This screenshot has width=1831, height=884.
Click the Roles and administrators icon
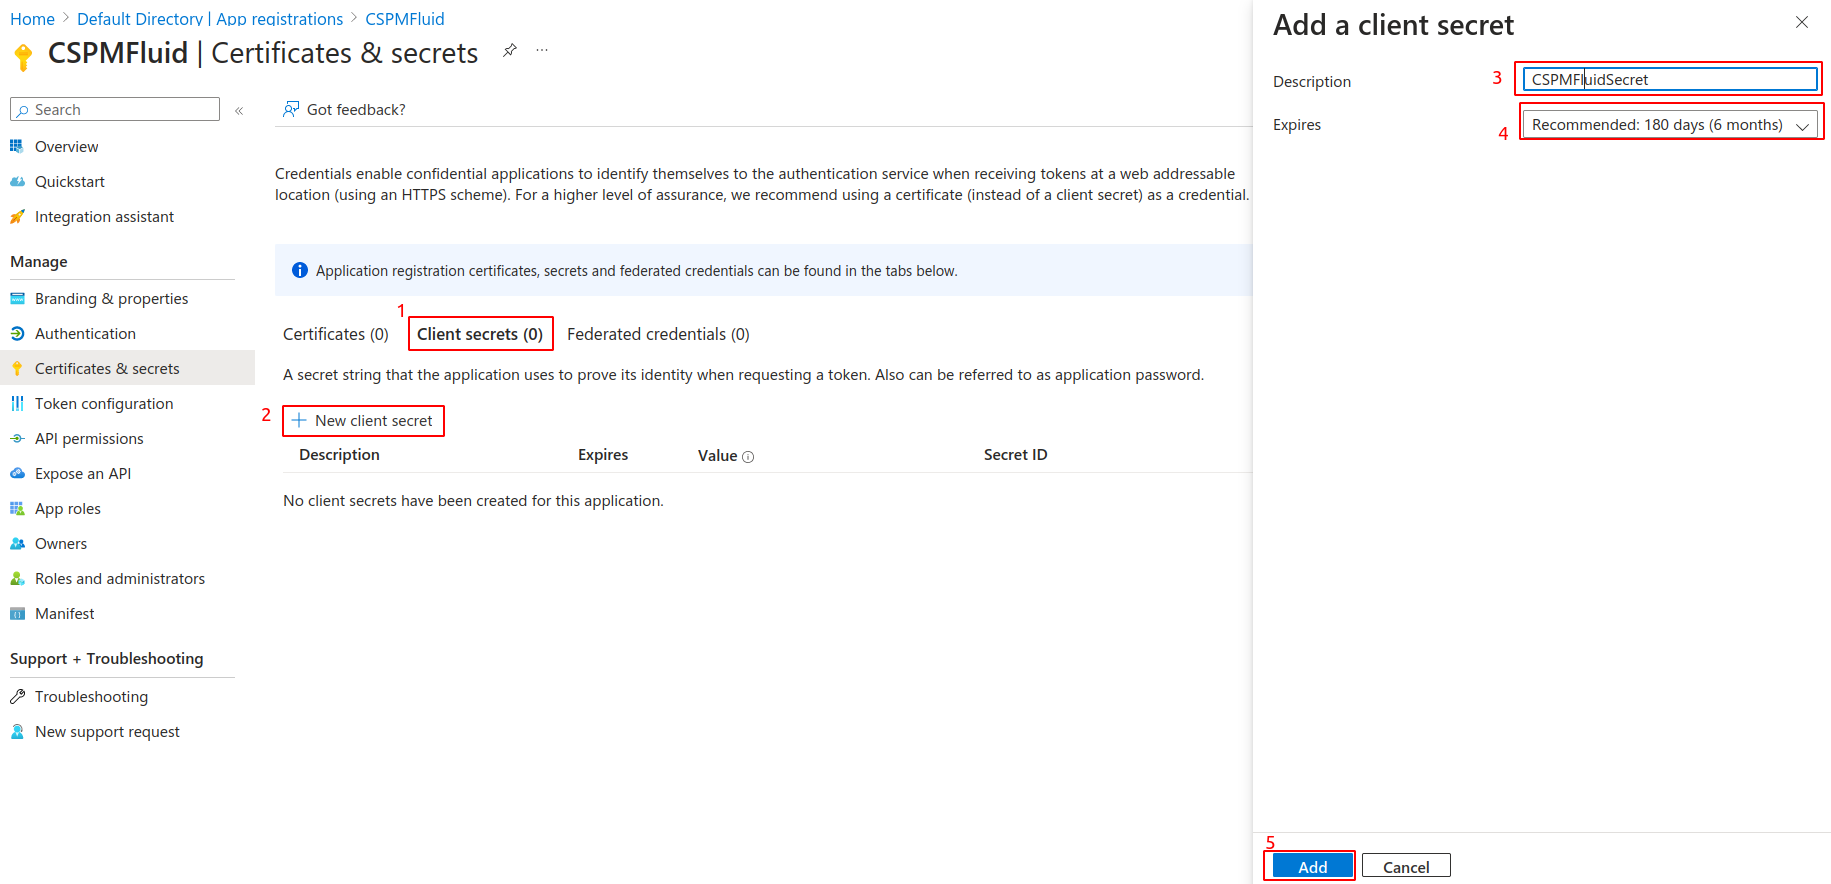[17, 578]
